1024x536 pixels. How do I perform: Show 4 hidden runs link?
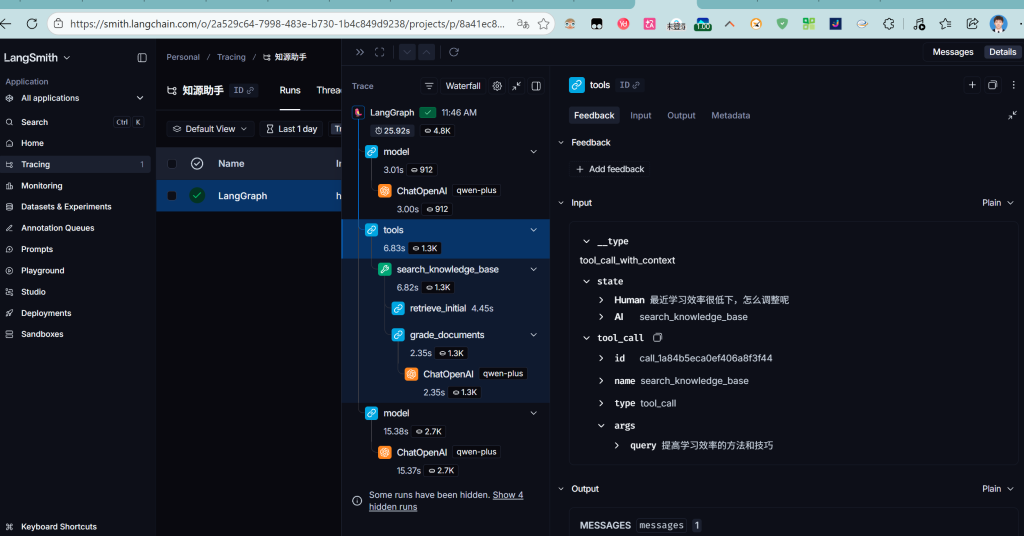click(446, 501)
